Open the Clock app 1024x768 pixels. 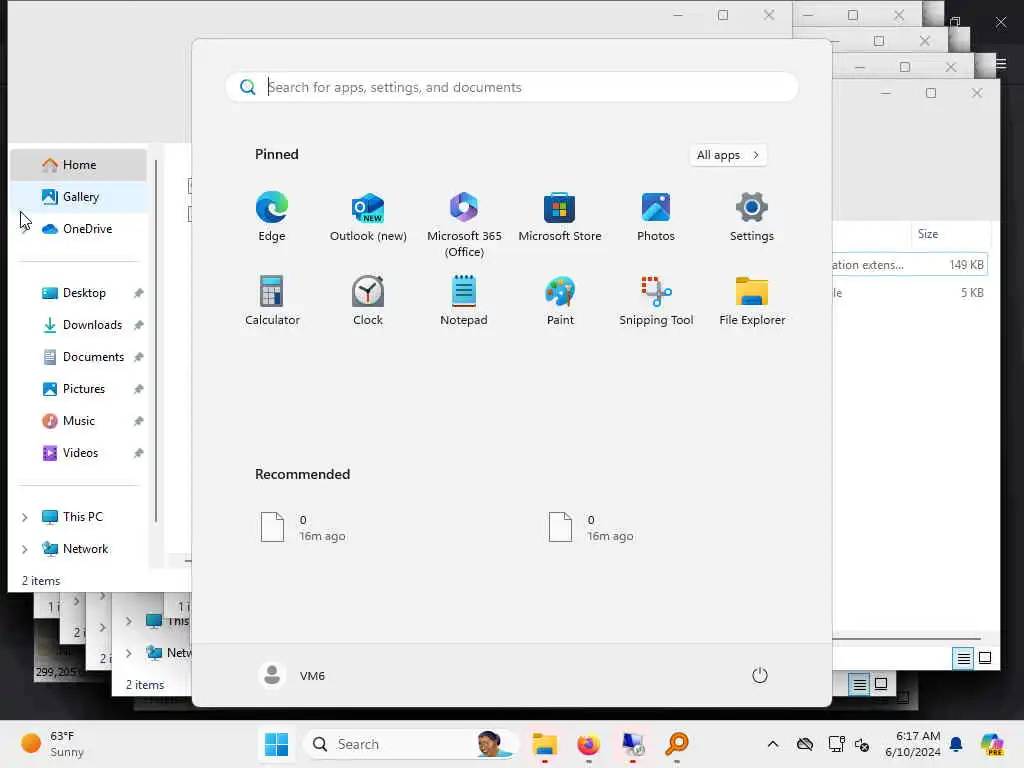point(368,300)
